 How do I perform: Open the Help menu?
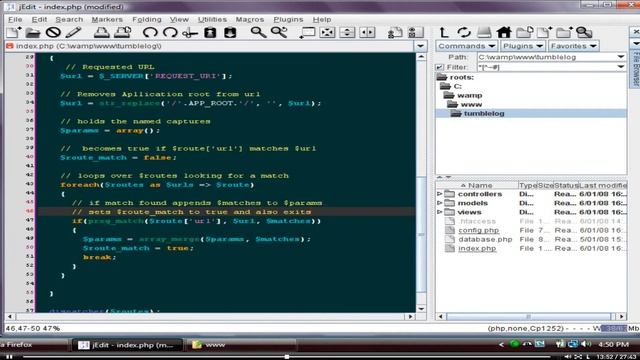click(322, 19)
